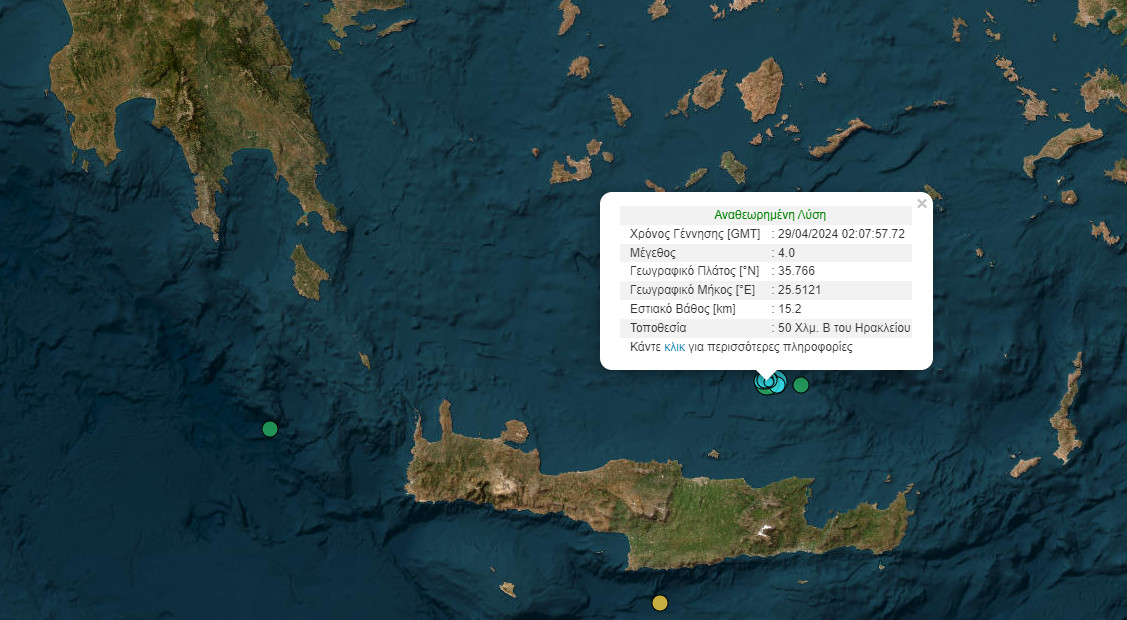
Task: Click the yellow earthquake marker south of Crete
Action: pyautogui.click(x=660, y=602)
